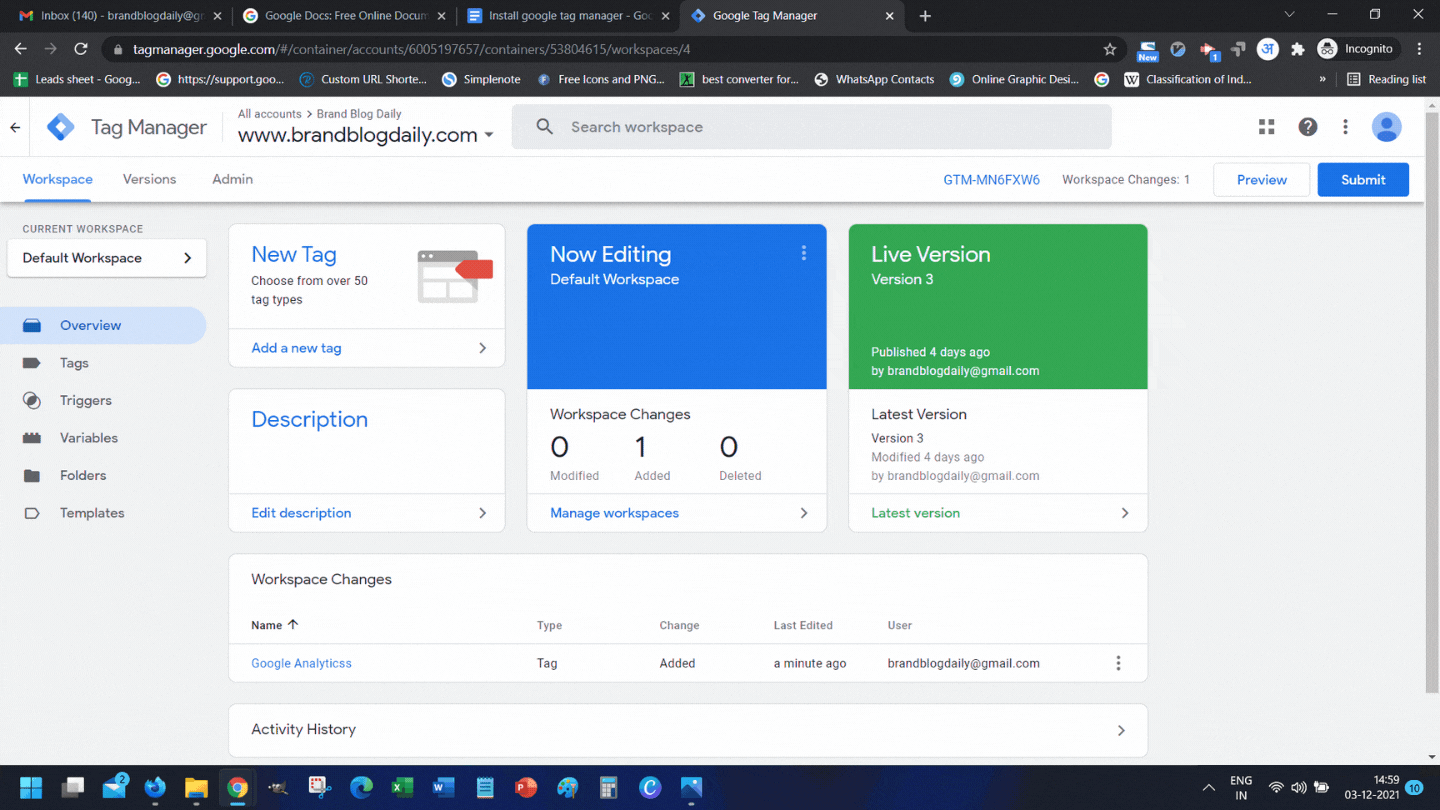Open the Reading list button
This screenshot has width=1440, height=810.
(x=1386, y=79)
